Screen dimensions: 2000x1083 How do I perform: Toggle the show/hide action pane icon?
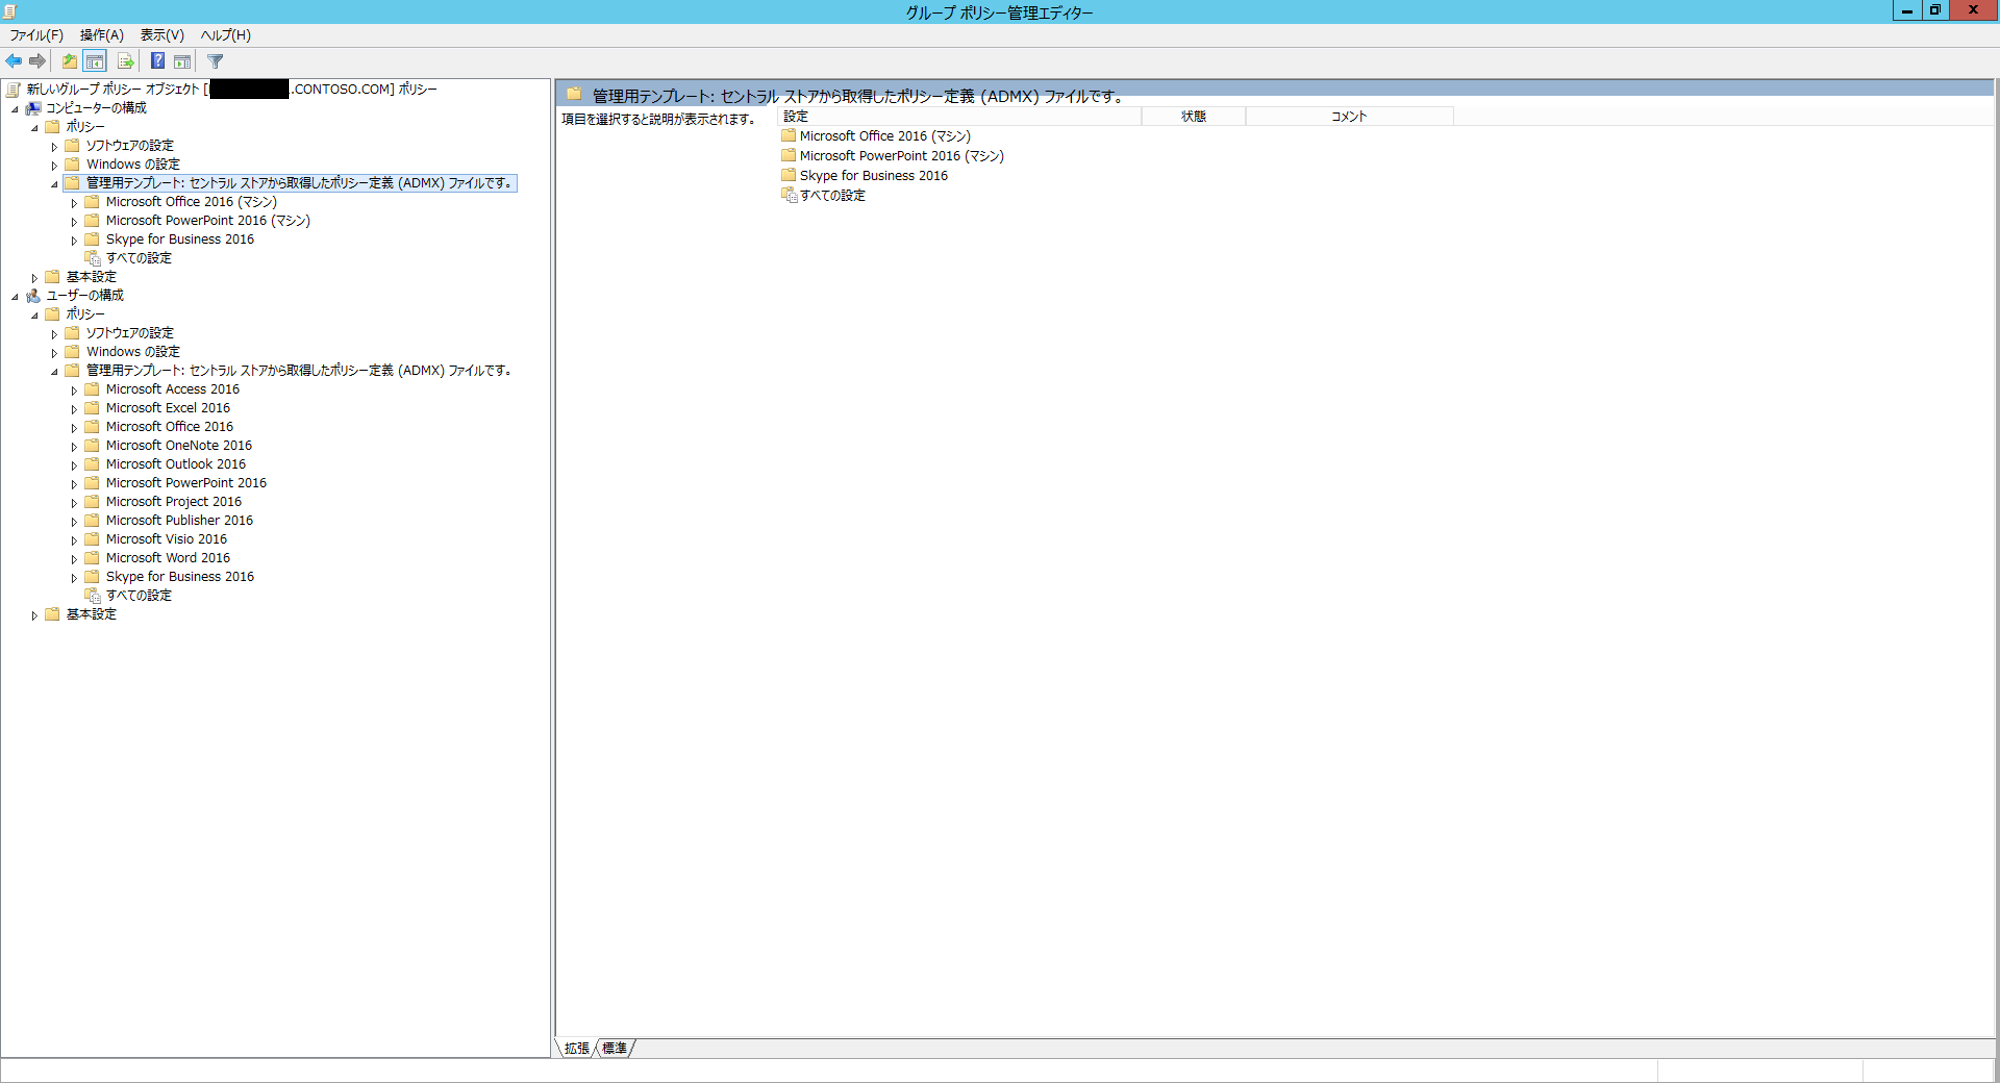[182, 62]
